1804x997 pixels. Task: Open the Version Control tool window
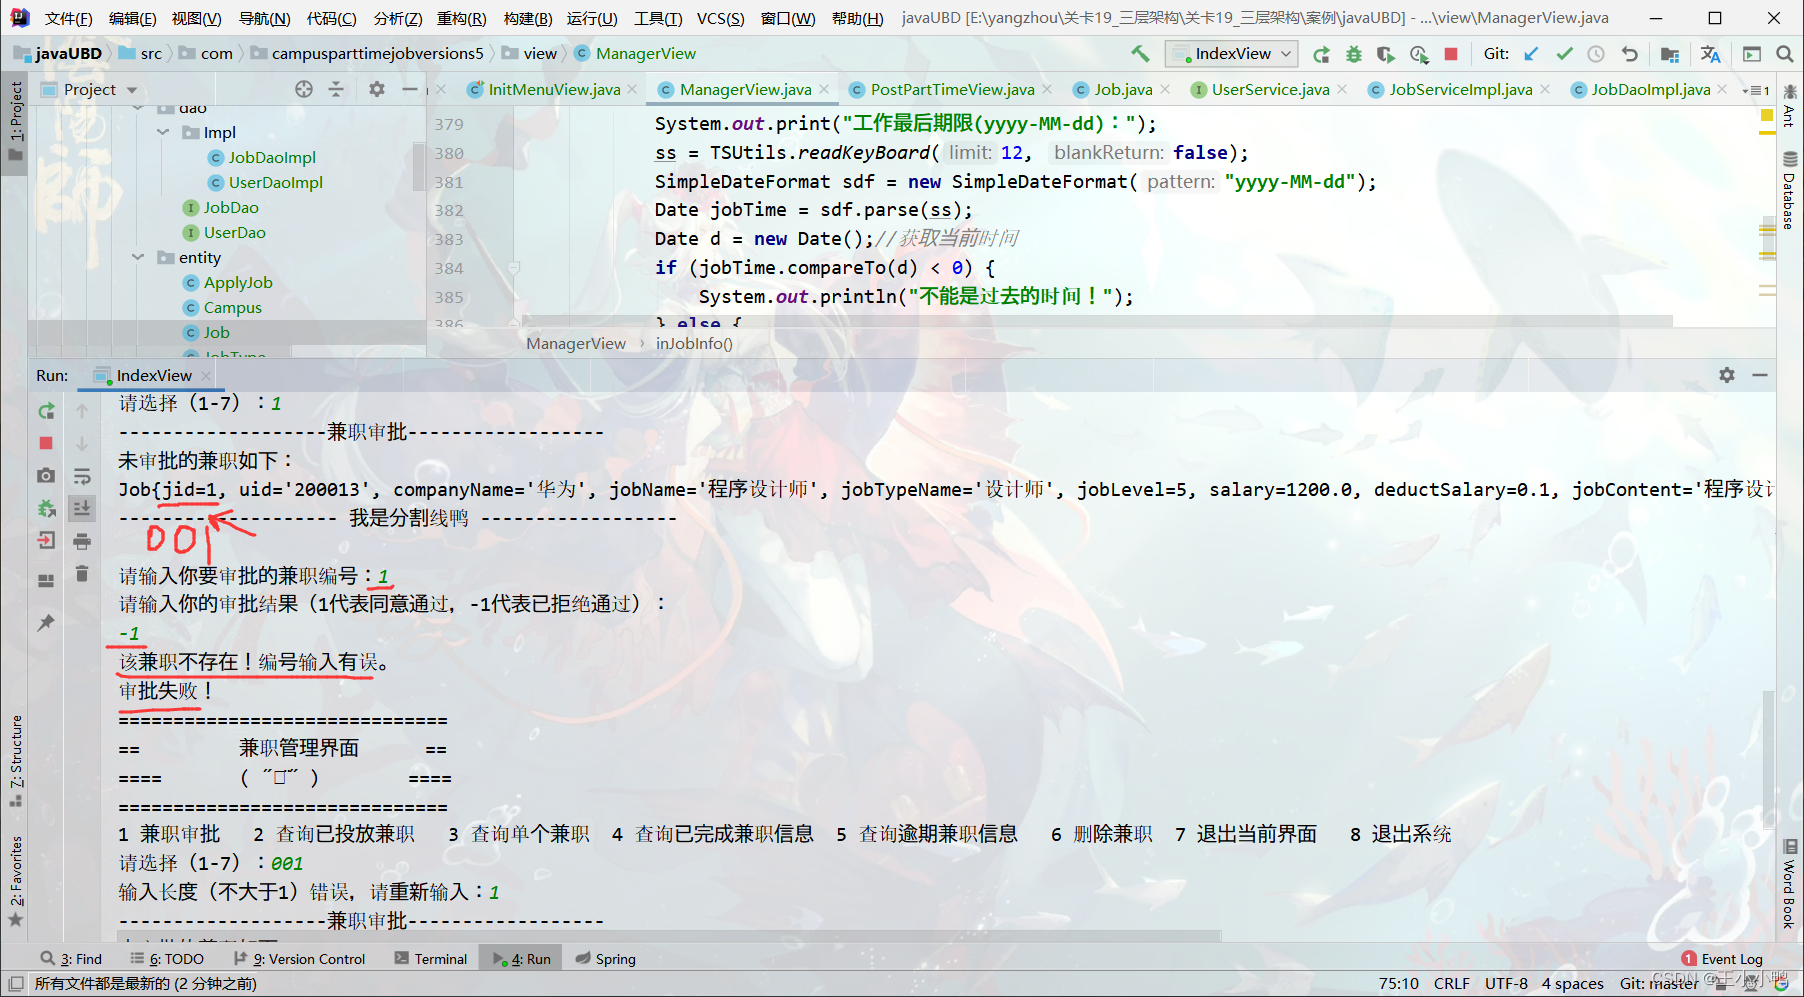pyautogui.click(x=299, y=958)
